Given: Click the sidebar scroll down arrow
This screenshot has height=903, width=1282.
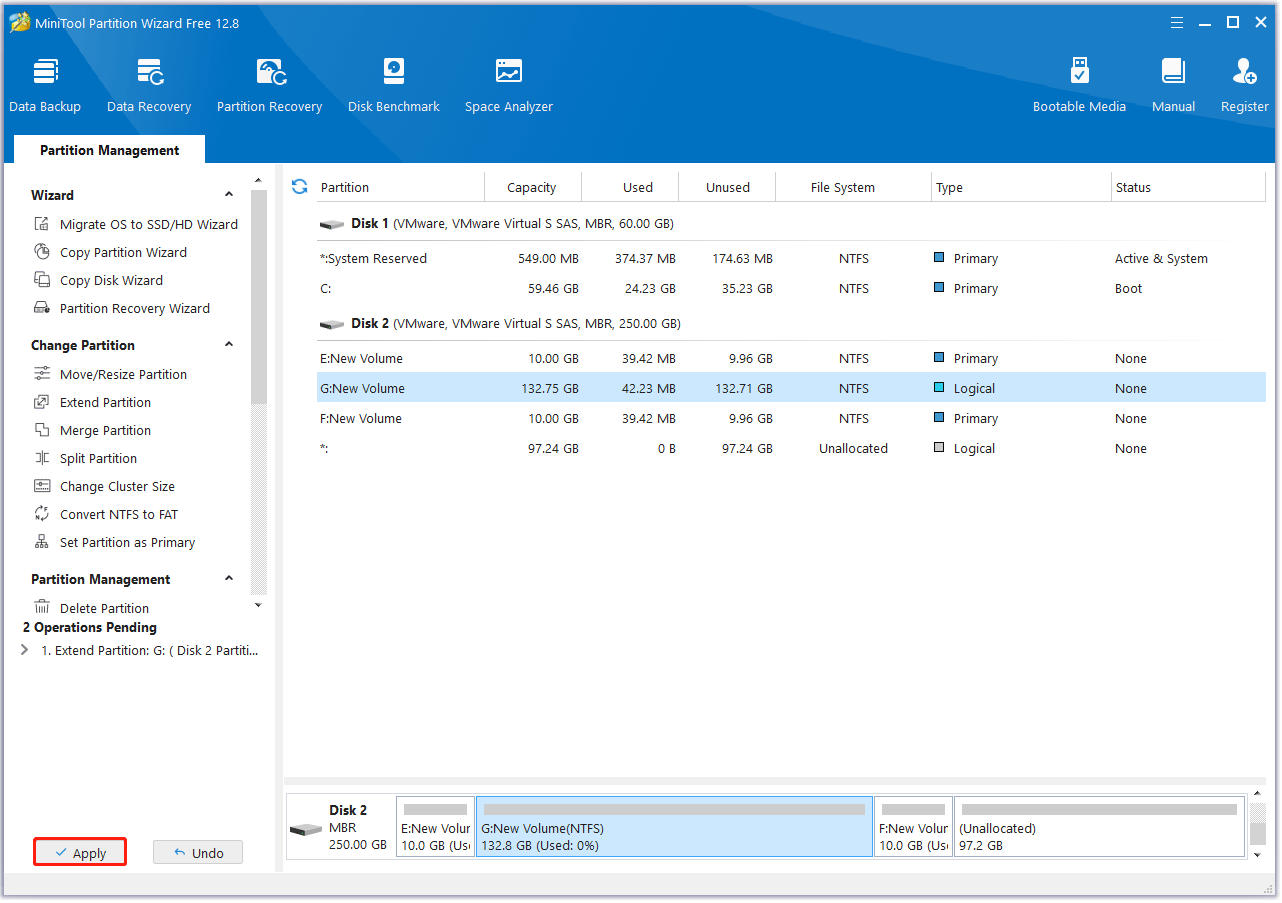Looking at the screenshot, I should coord(259,604).
